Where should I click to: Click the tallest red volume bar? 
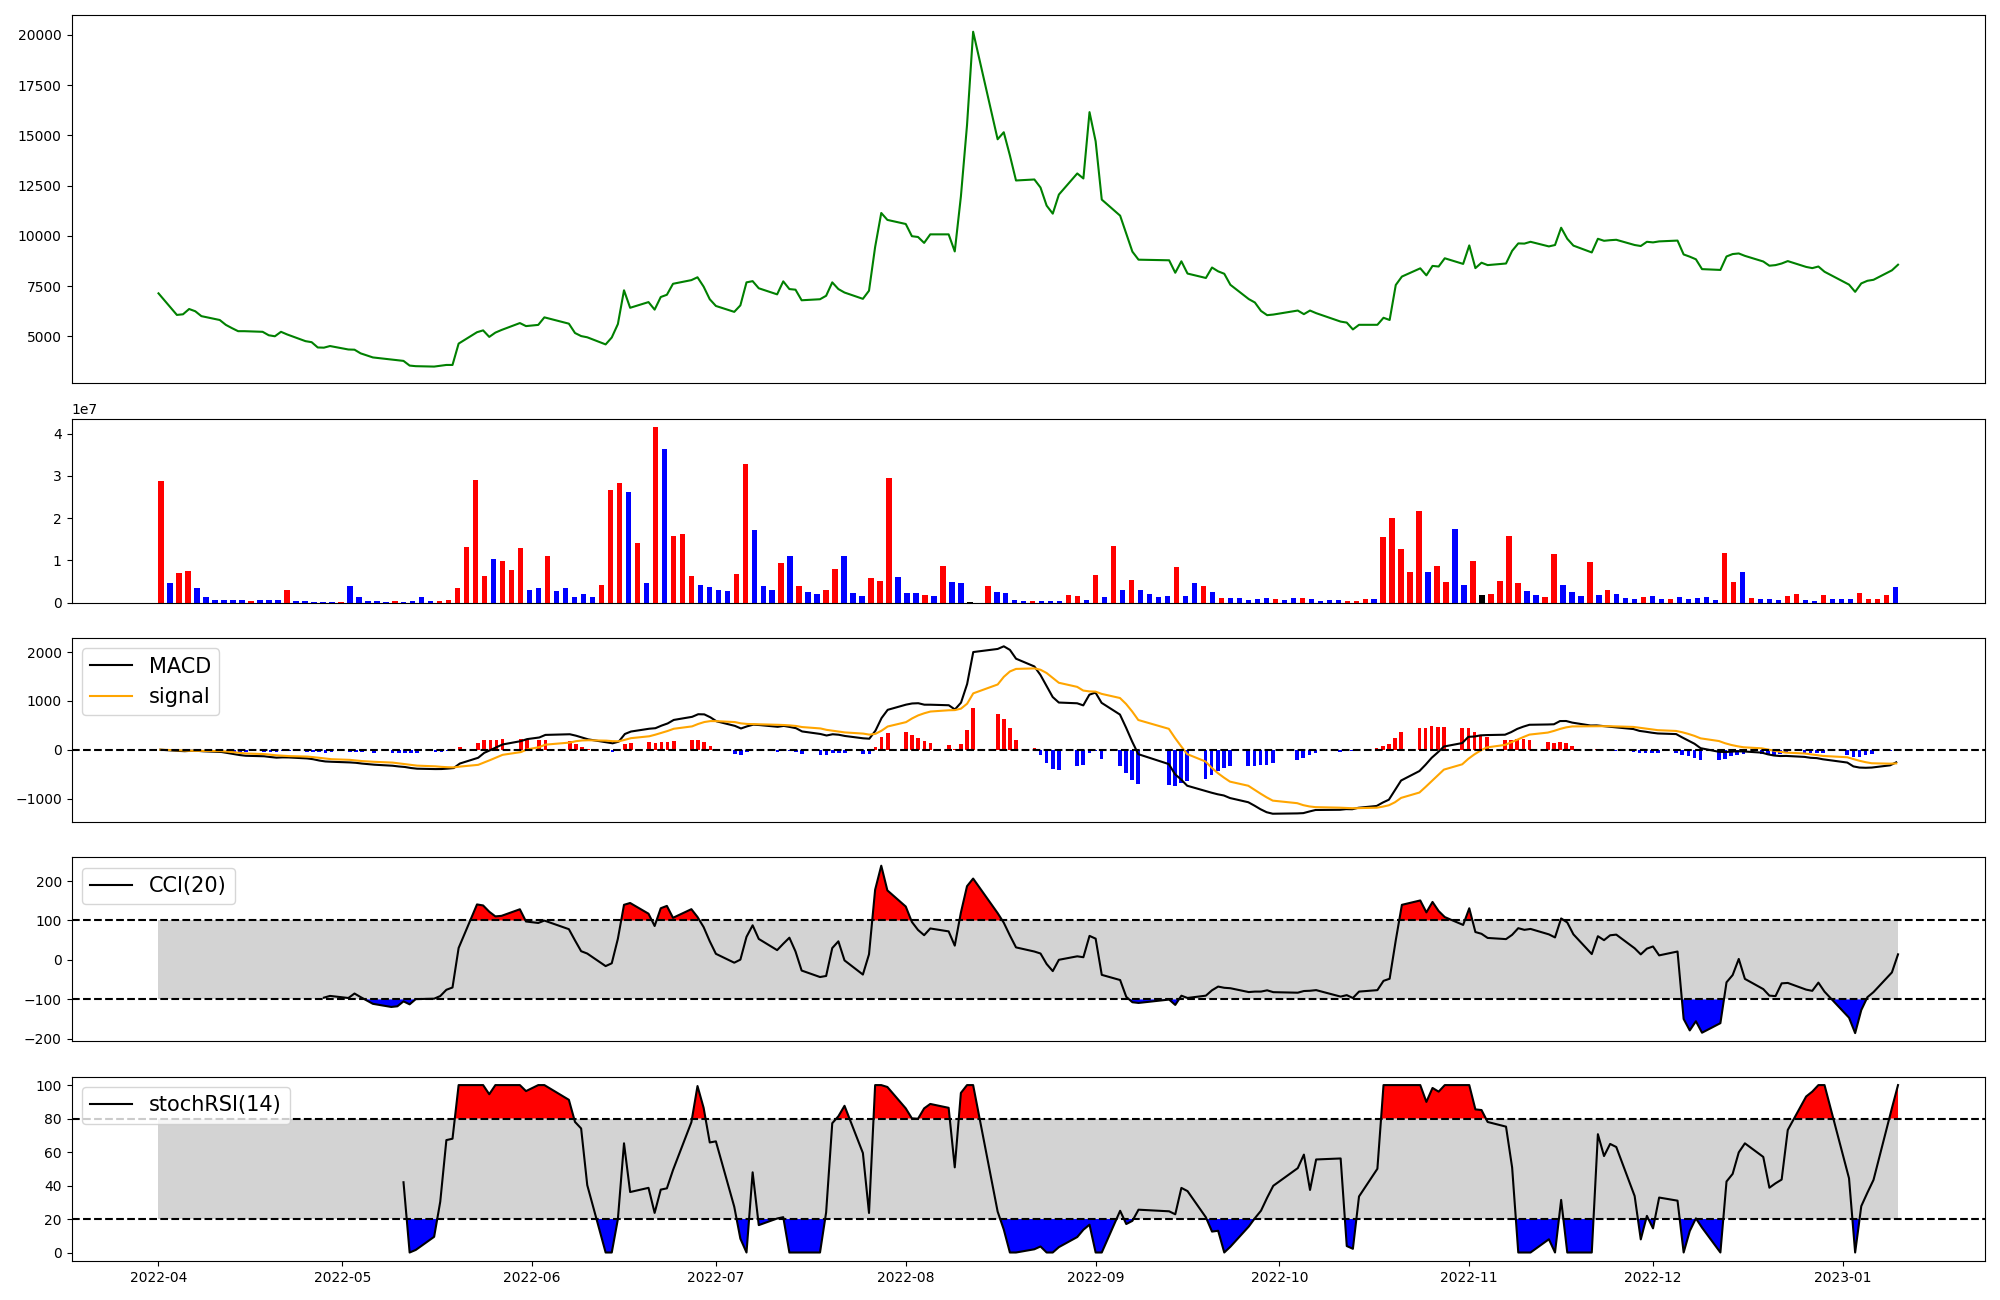coord(655,515)
